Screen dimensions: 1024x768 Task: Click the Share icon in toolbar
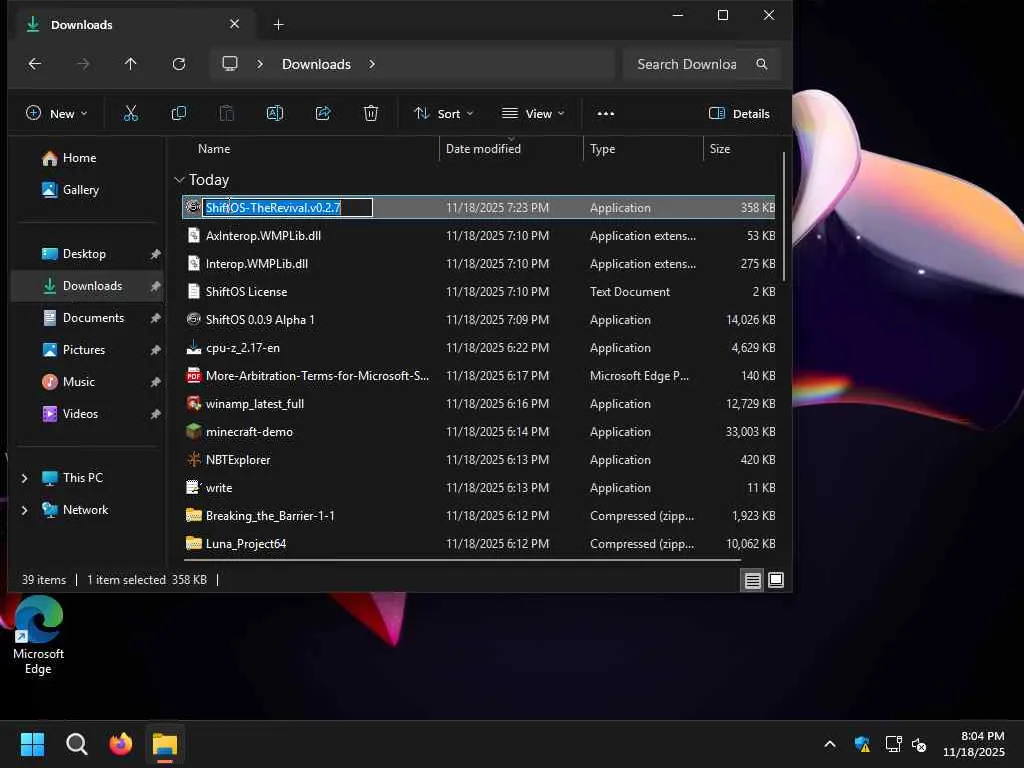coord(323,114)
